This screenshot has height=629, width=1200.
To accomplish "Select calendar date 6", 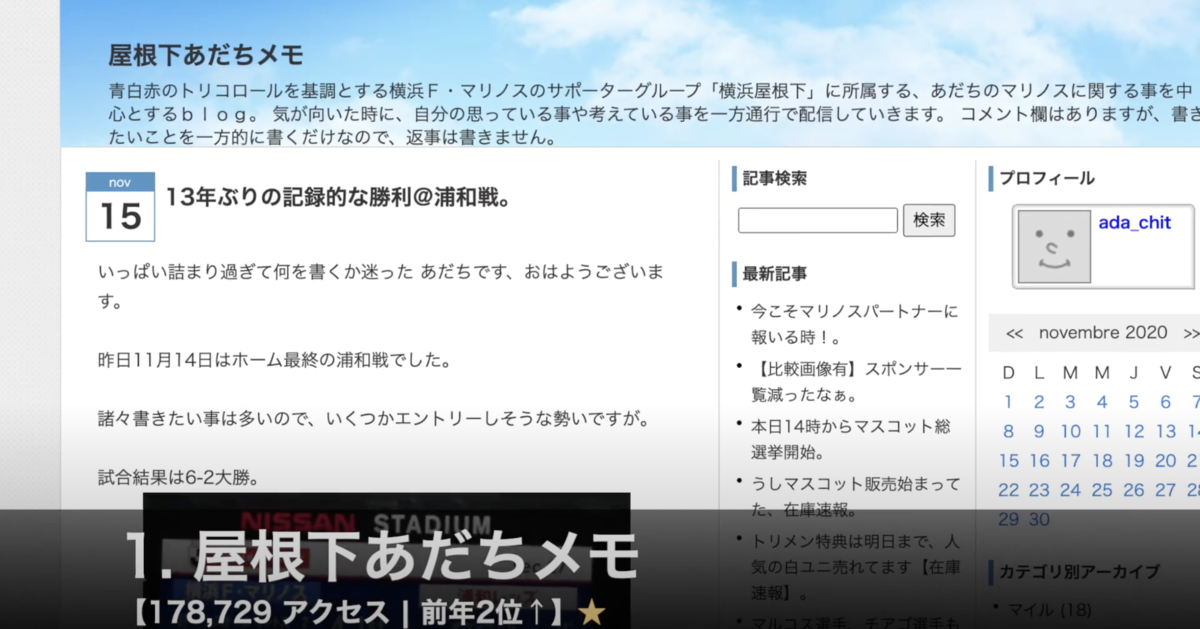I will click(x=1166, y=402).
